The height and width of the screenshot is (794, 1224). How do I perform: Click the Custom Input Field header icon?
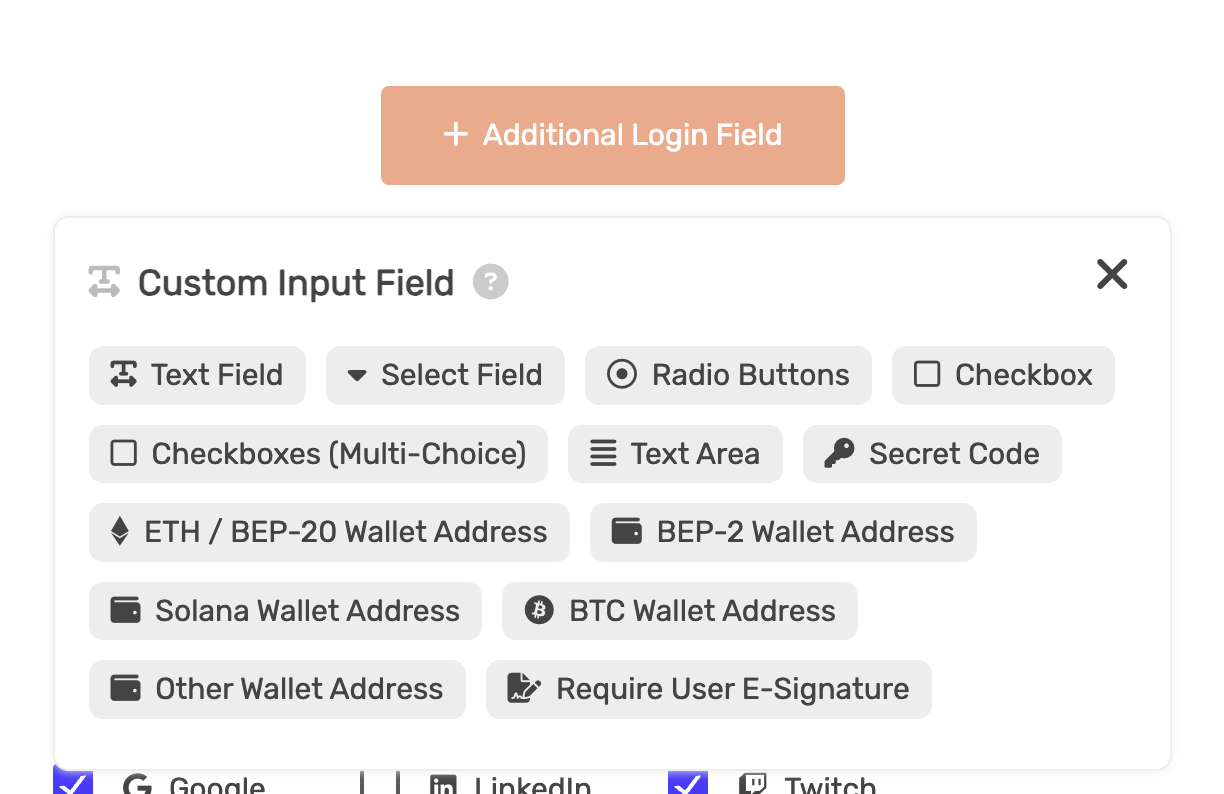coord(104,282)
